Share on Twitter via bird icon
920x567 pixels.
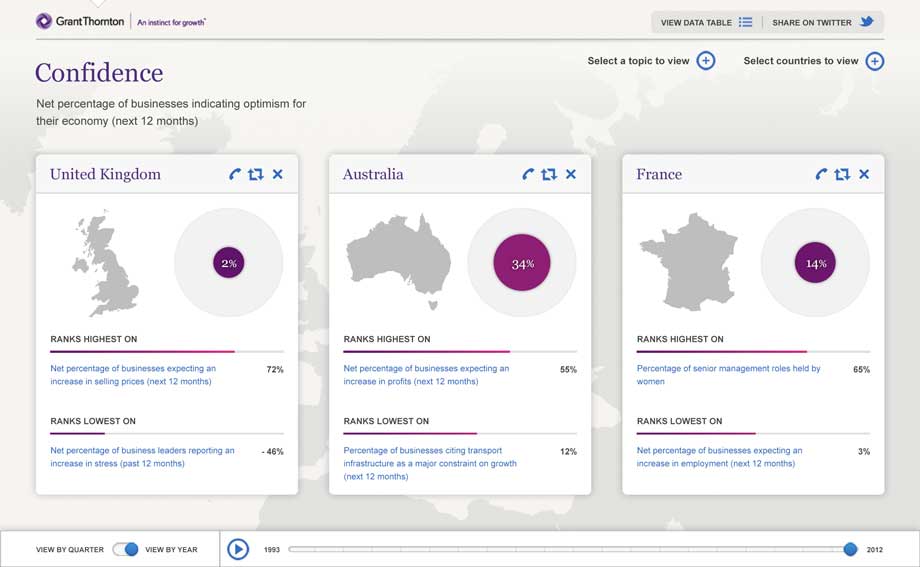coord(866,22)
